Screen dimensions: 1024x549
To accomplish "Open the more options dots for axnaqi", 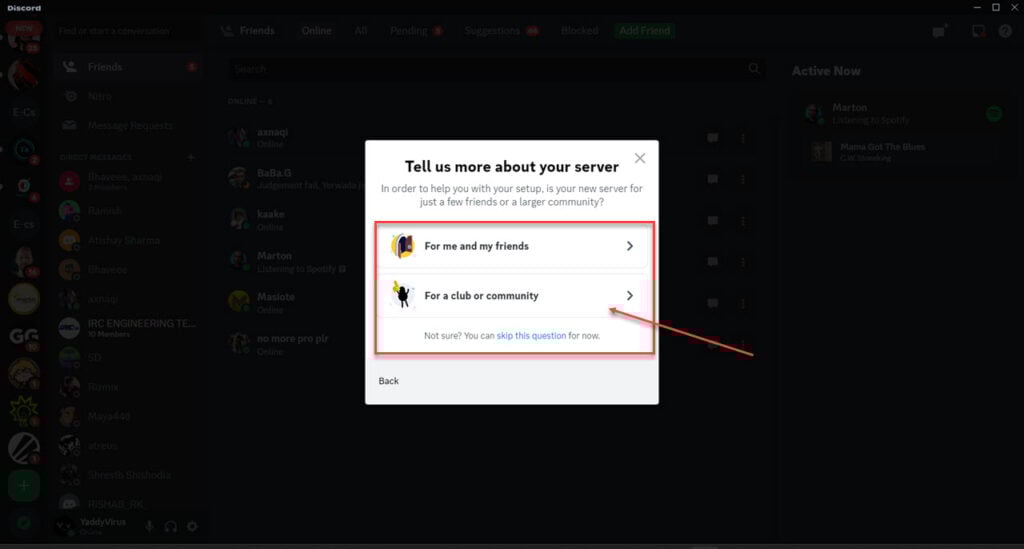I will pos(743,138).
